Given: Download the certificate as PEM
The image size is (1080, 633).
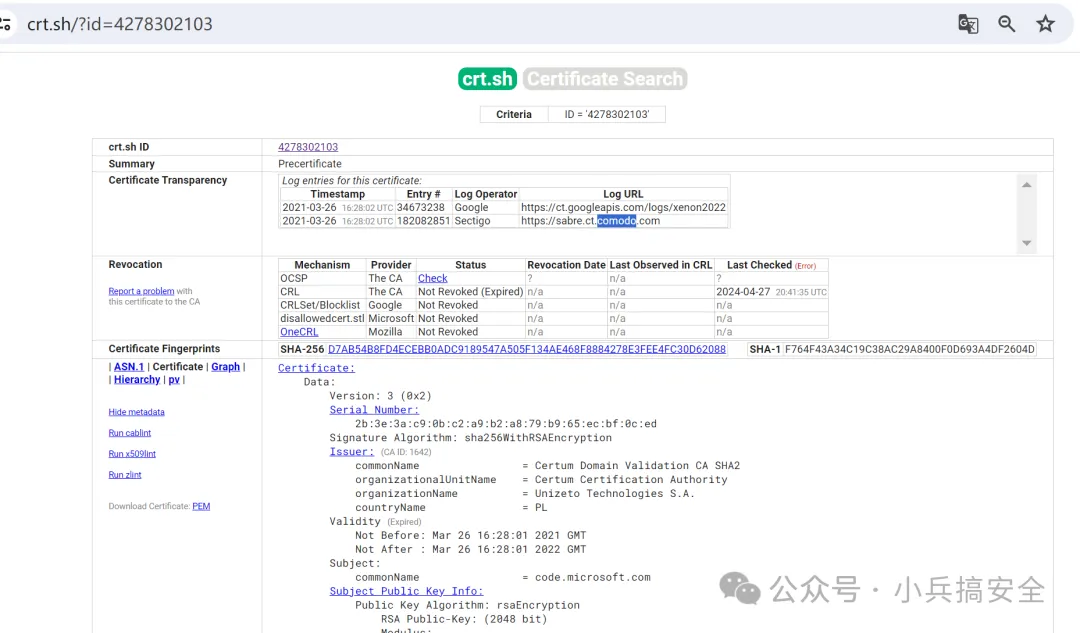Looking at the screenshot, I should [x=201, y=506].
